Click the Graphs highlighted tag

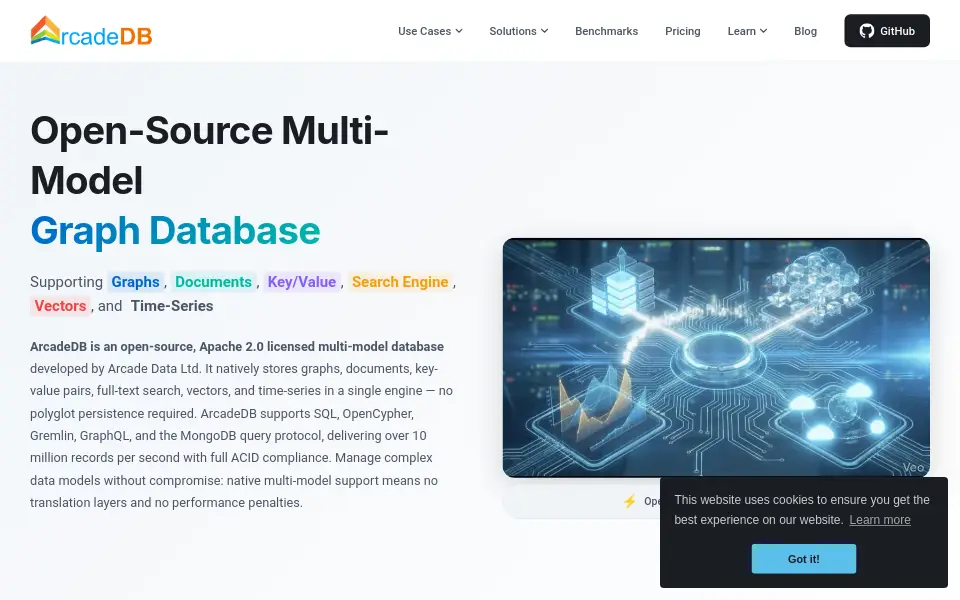135,282
